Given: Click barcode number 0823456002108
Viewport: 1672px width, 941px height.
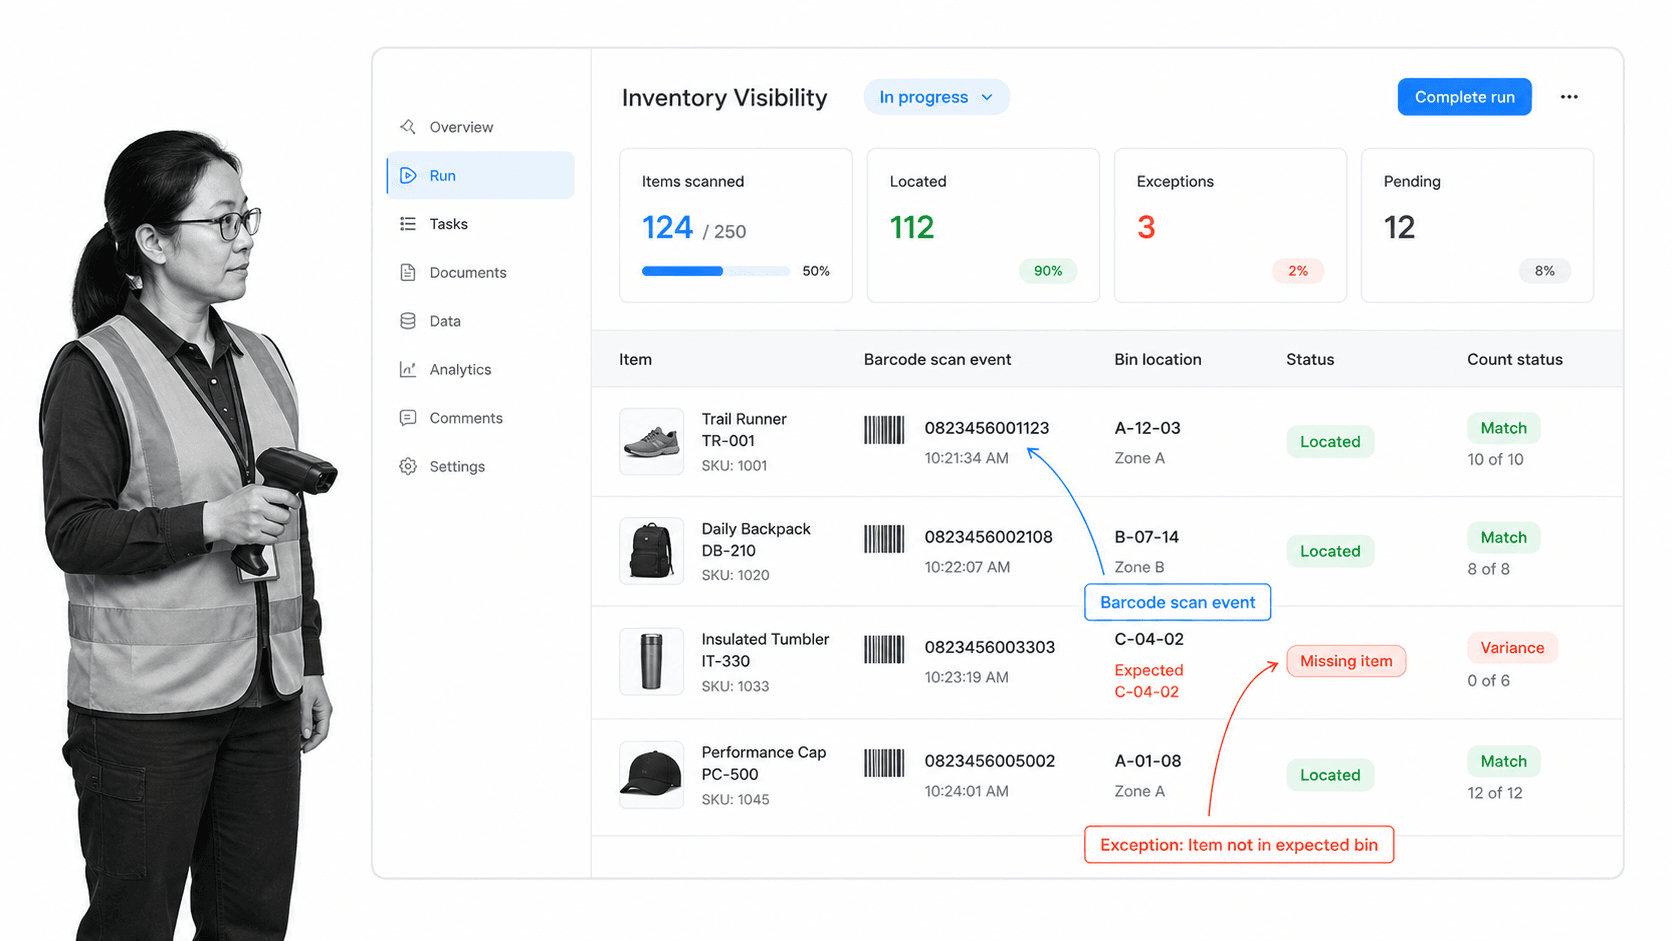Looking at the screenshot, I should [x=989, y=537].
